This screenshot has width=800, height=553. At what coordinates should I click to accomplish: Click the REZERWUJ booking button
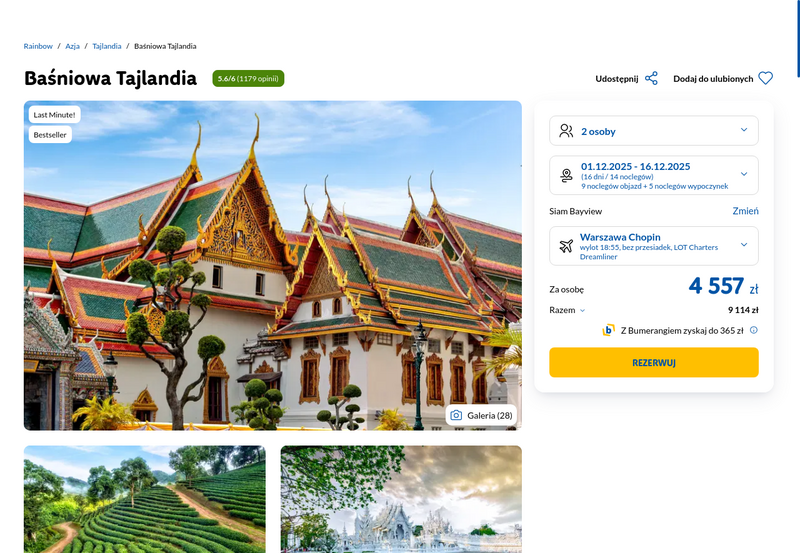pyautogui.click(x=654, y=363)
